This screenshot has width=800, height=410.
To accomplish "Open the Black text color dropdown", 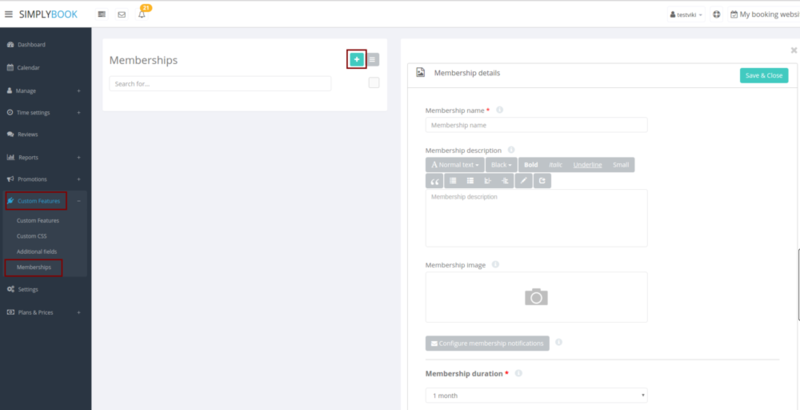I will 501,165.
